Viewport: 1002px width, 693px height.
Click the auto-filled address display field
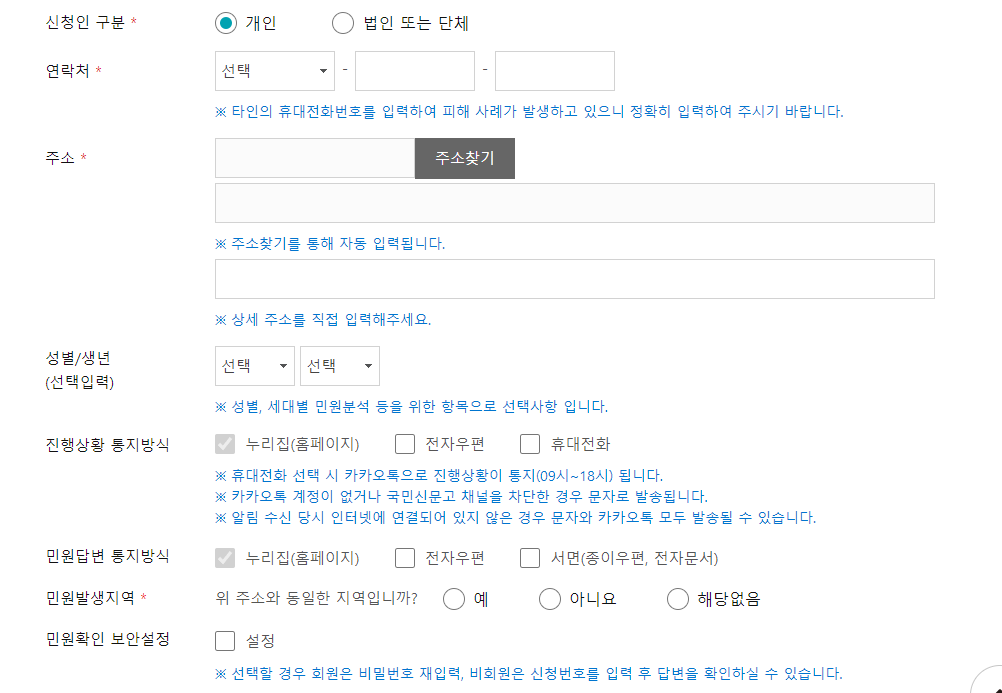[575, 202]
